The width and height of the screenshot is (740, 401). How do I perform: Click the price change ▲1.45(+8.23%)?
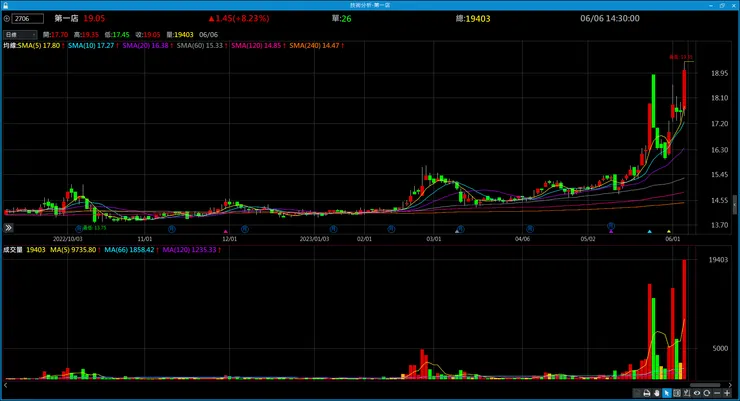[239, 18]
